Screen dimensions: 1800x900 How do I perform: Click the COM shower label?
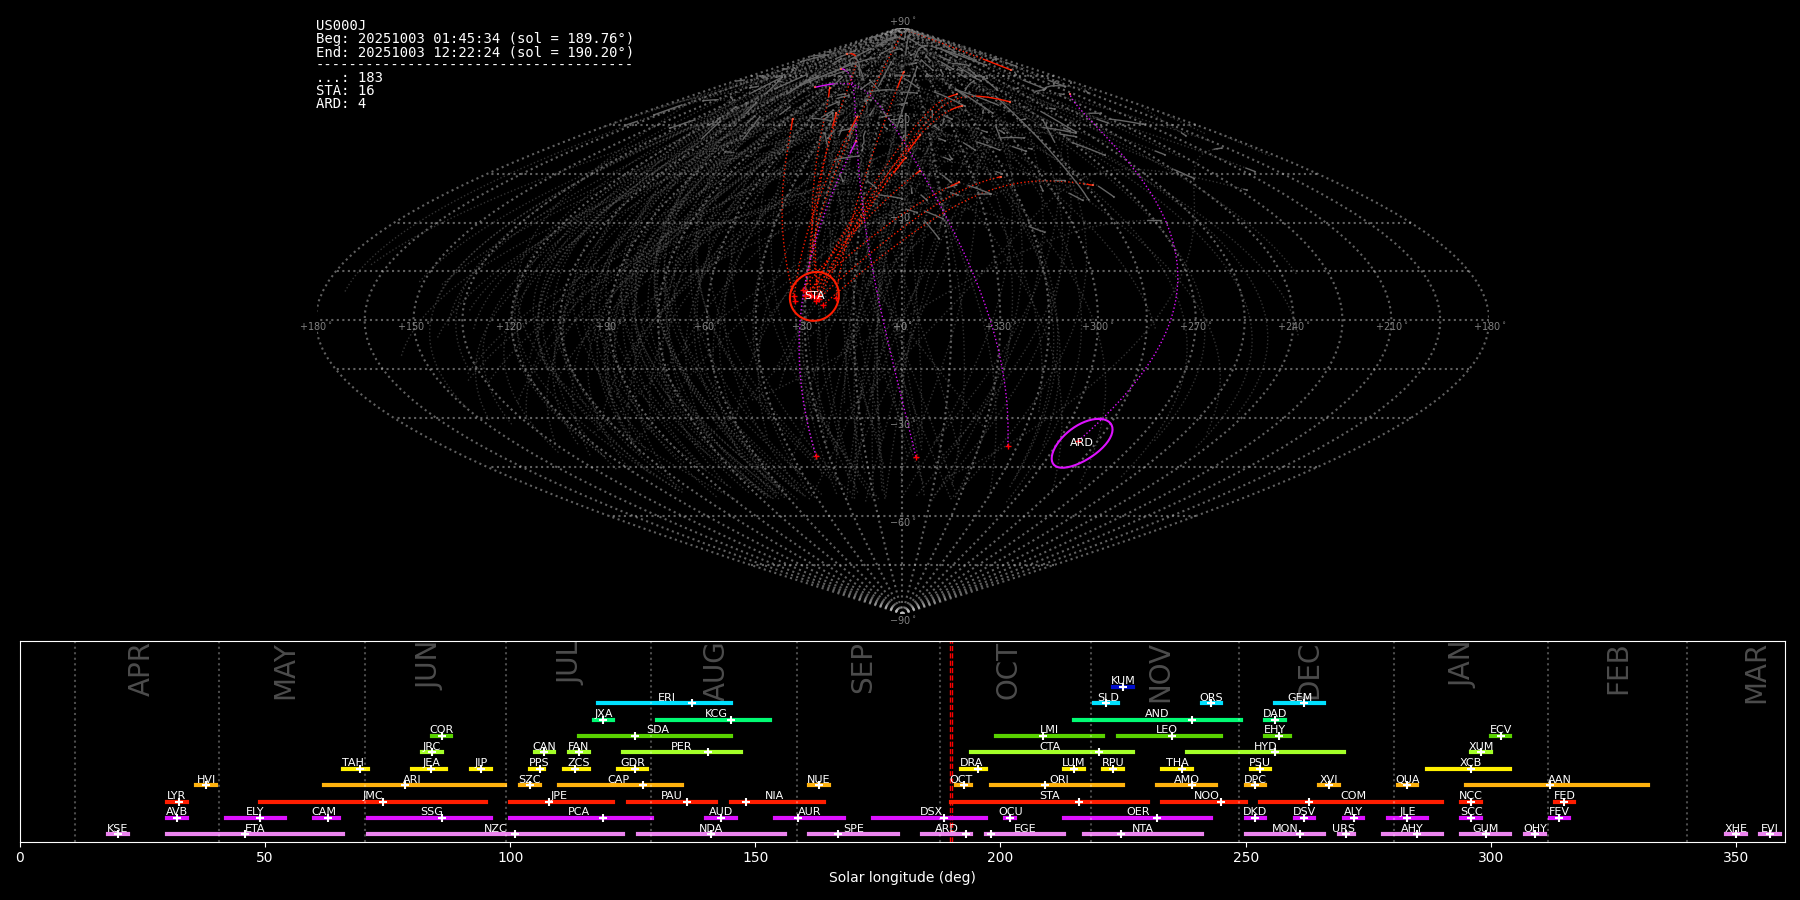[1353, 796]
